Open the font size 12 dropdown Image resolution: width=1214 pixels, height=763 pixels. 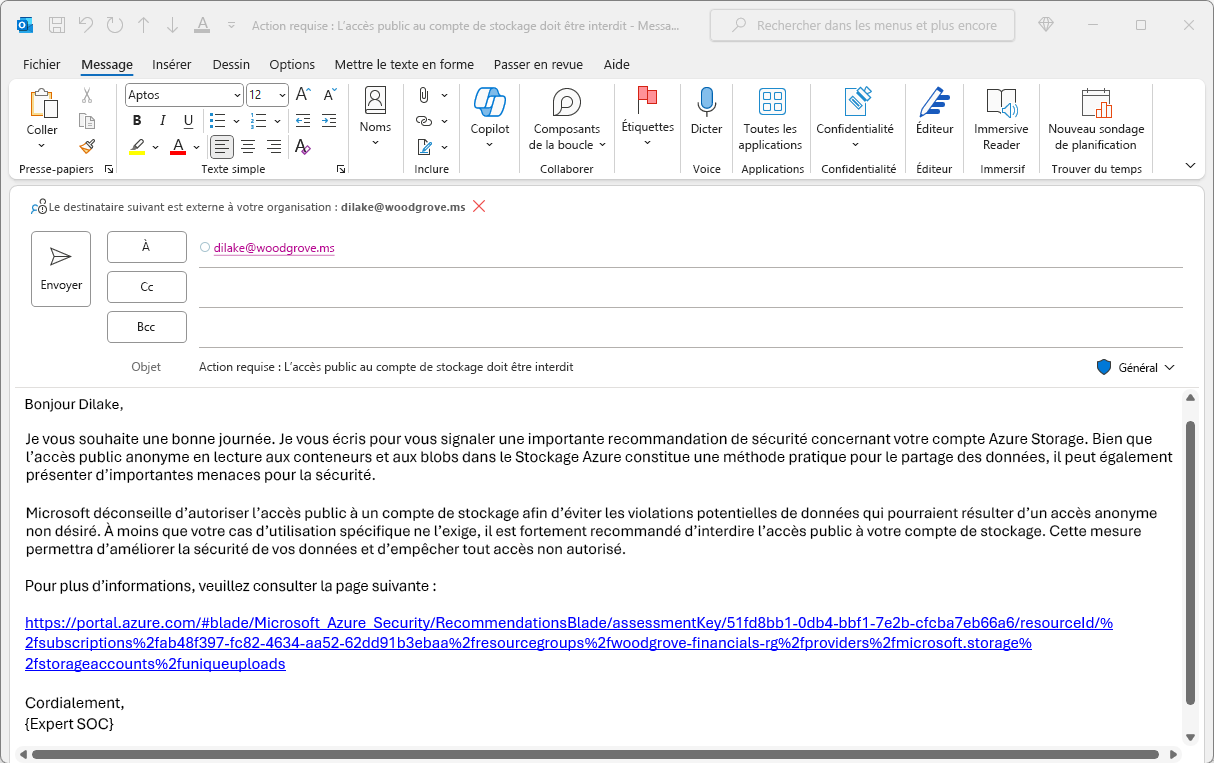282,95
